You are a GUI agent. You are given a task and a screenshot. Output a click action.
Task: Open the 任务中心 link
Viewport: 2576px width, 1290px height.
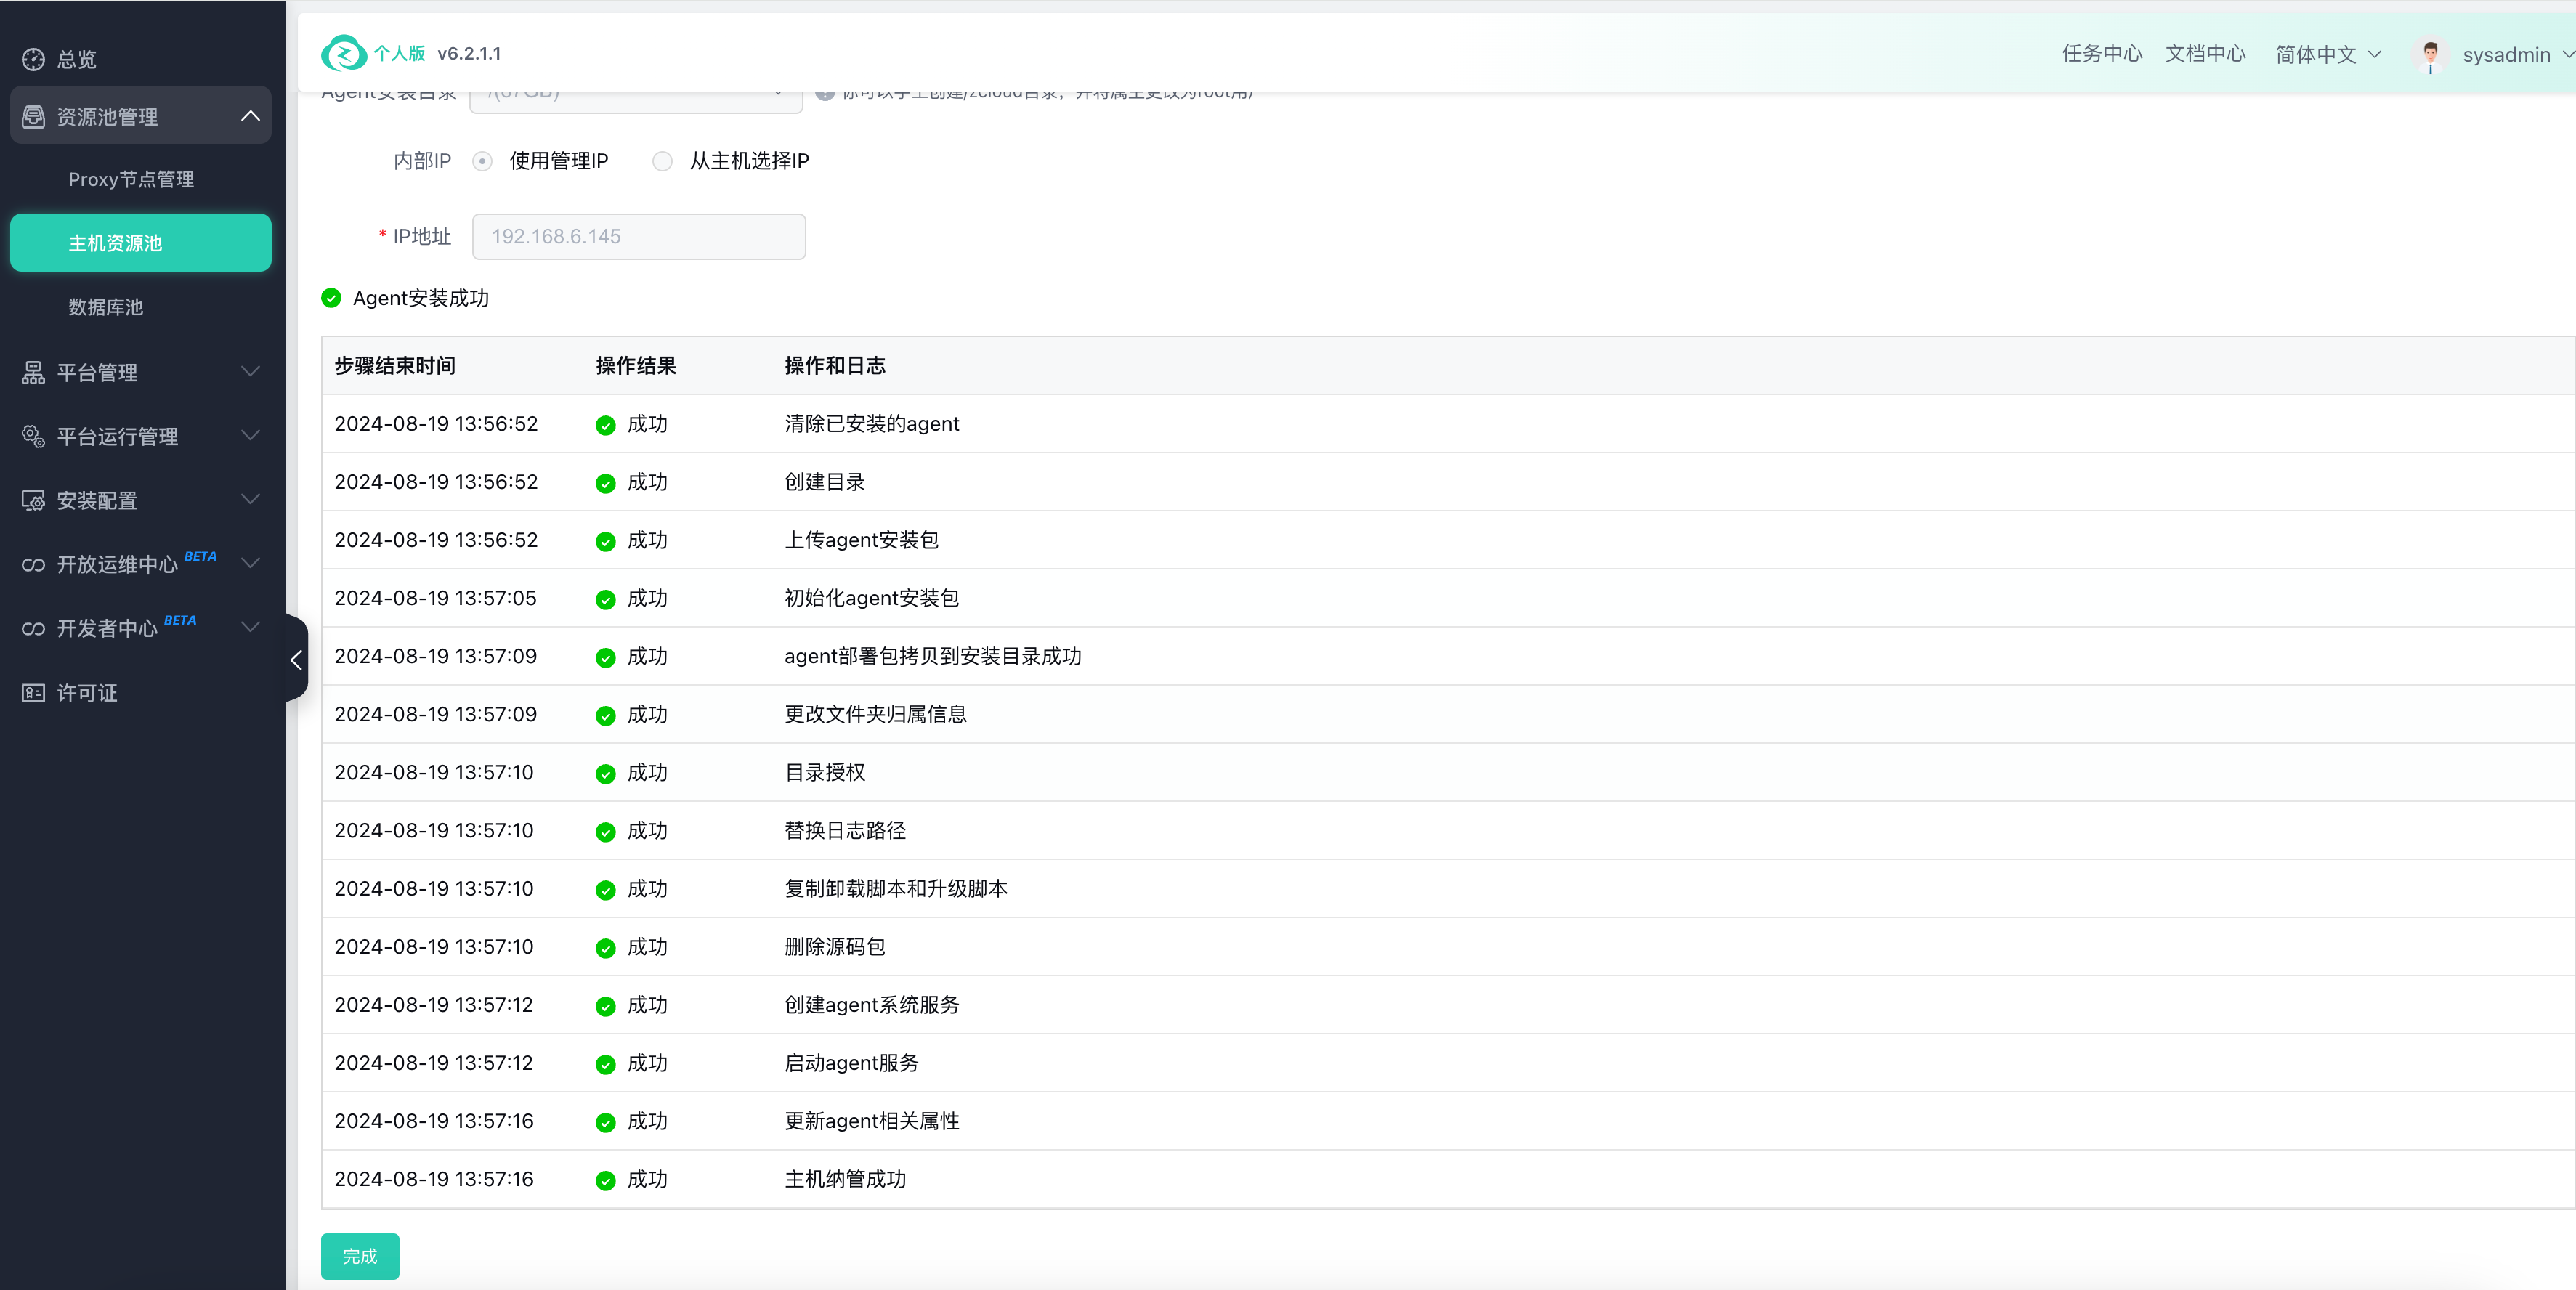tap(2101, 54)
